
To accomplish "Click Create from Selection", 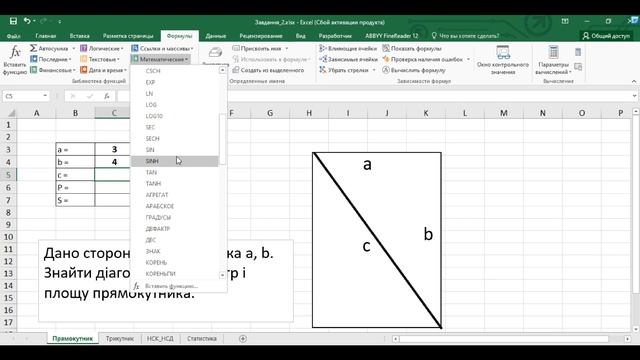I will click(268, 70).
